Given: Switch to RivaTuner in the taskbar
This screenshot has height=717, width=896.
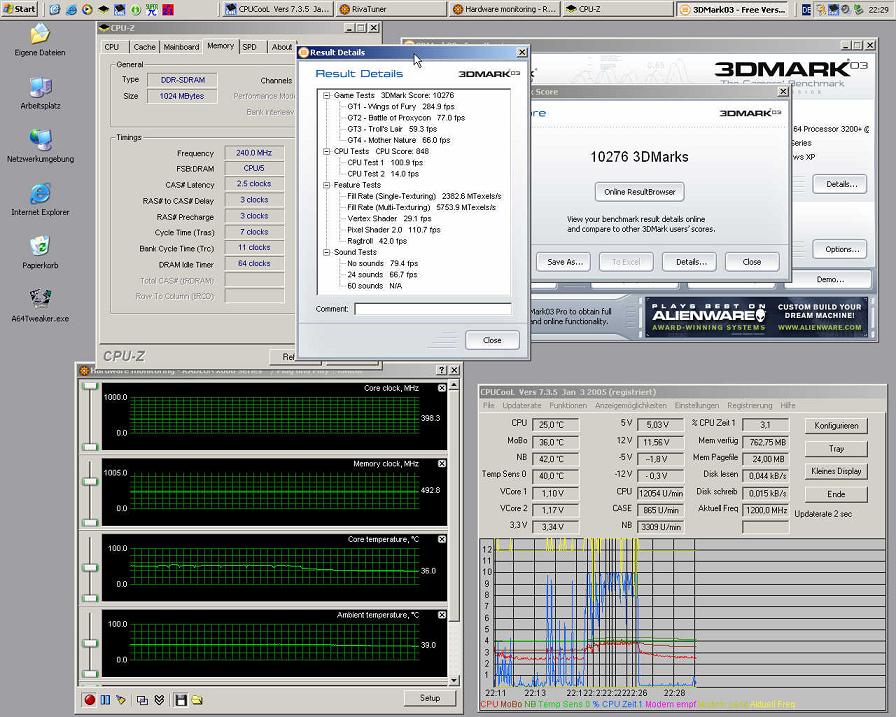Looking at the screenshot, I should pos(390,9).
